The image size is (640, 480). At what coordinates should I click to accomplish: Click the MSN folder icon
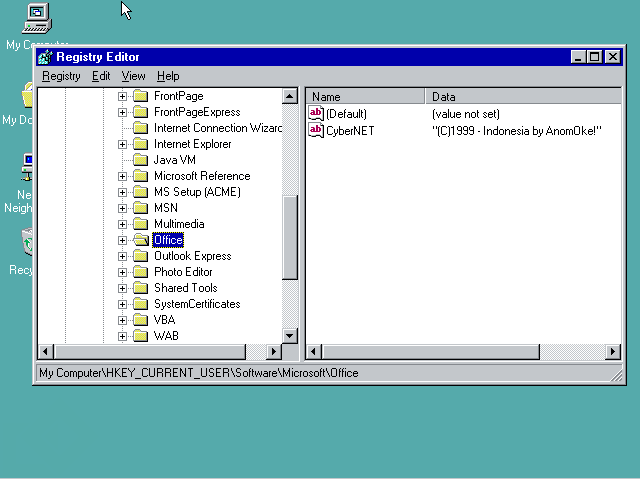140,208
